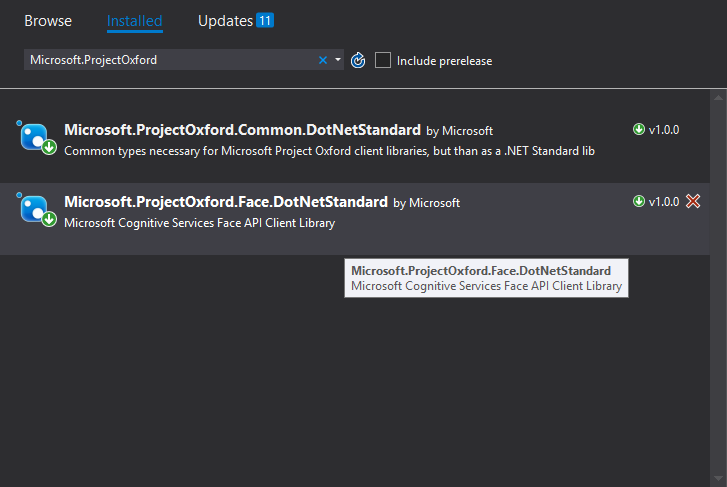This screenshot has height=487, width=727.
Task: Click the Common package description text
Action: pos(329,151)
